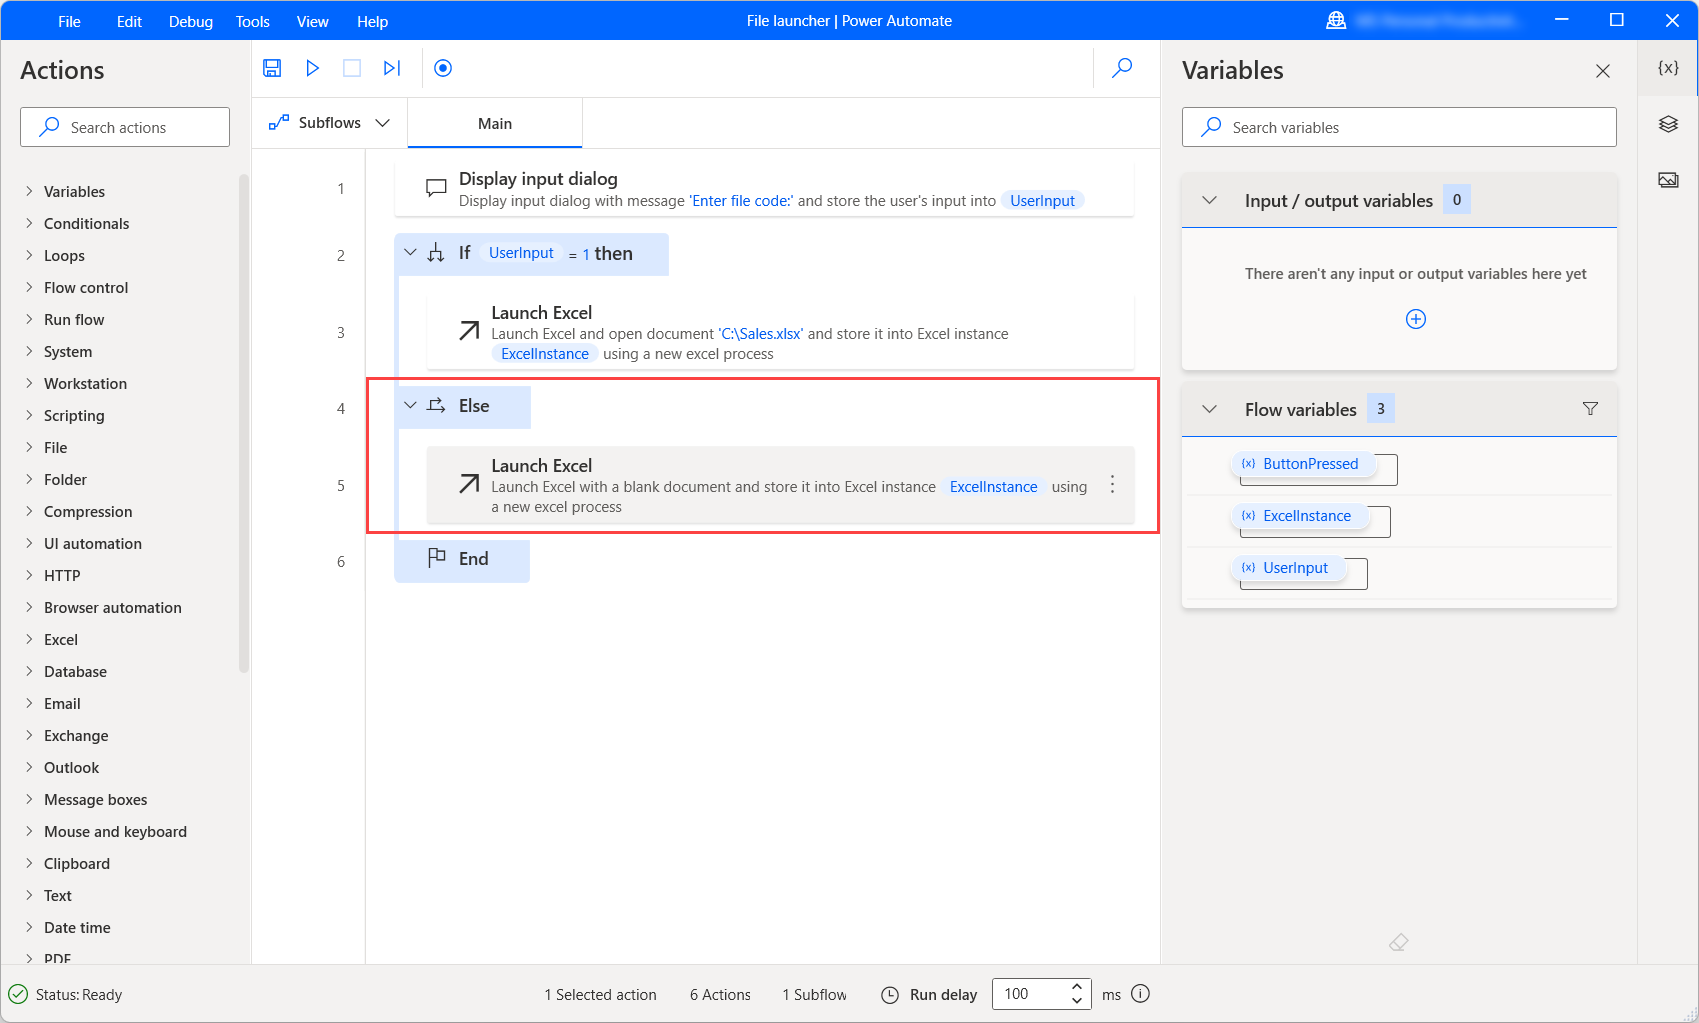Viewport: 1699px width, 1023px height.
Task: Open the Debug menu
Action: [190, 21]
